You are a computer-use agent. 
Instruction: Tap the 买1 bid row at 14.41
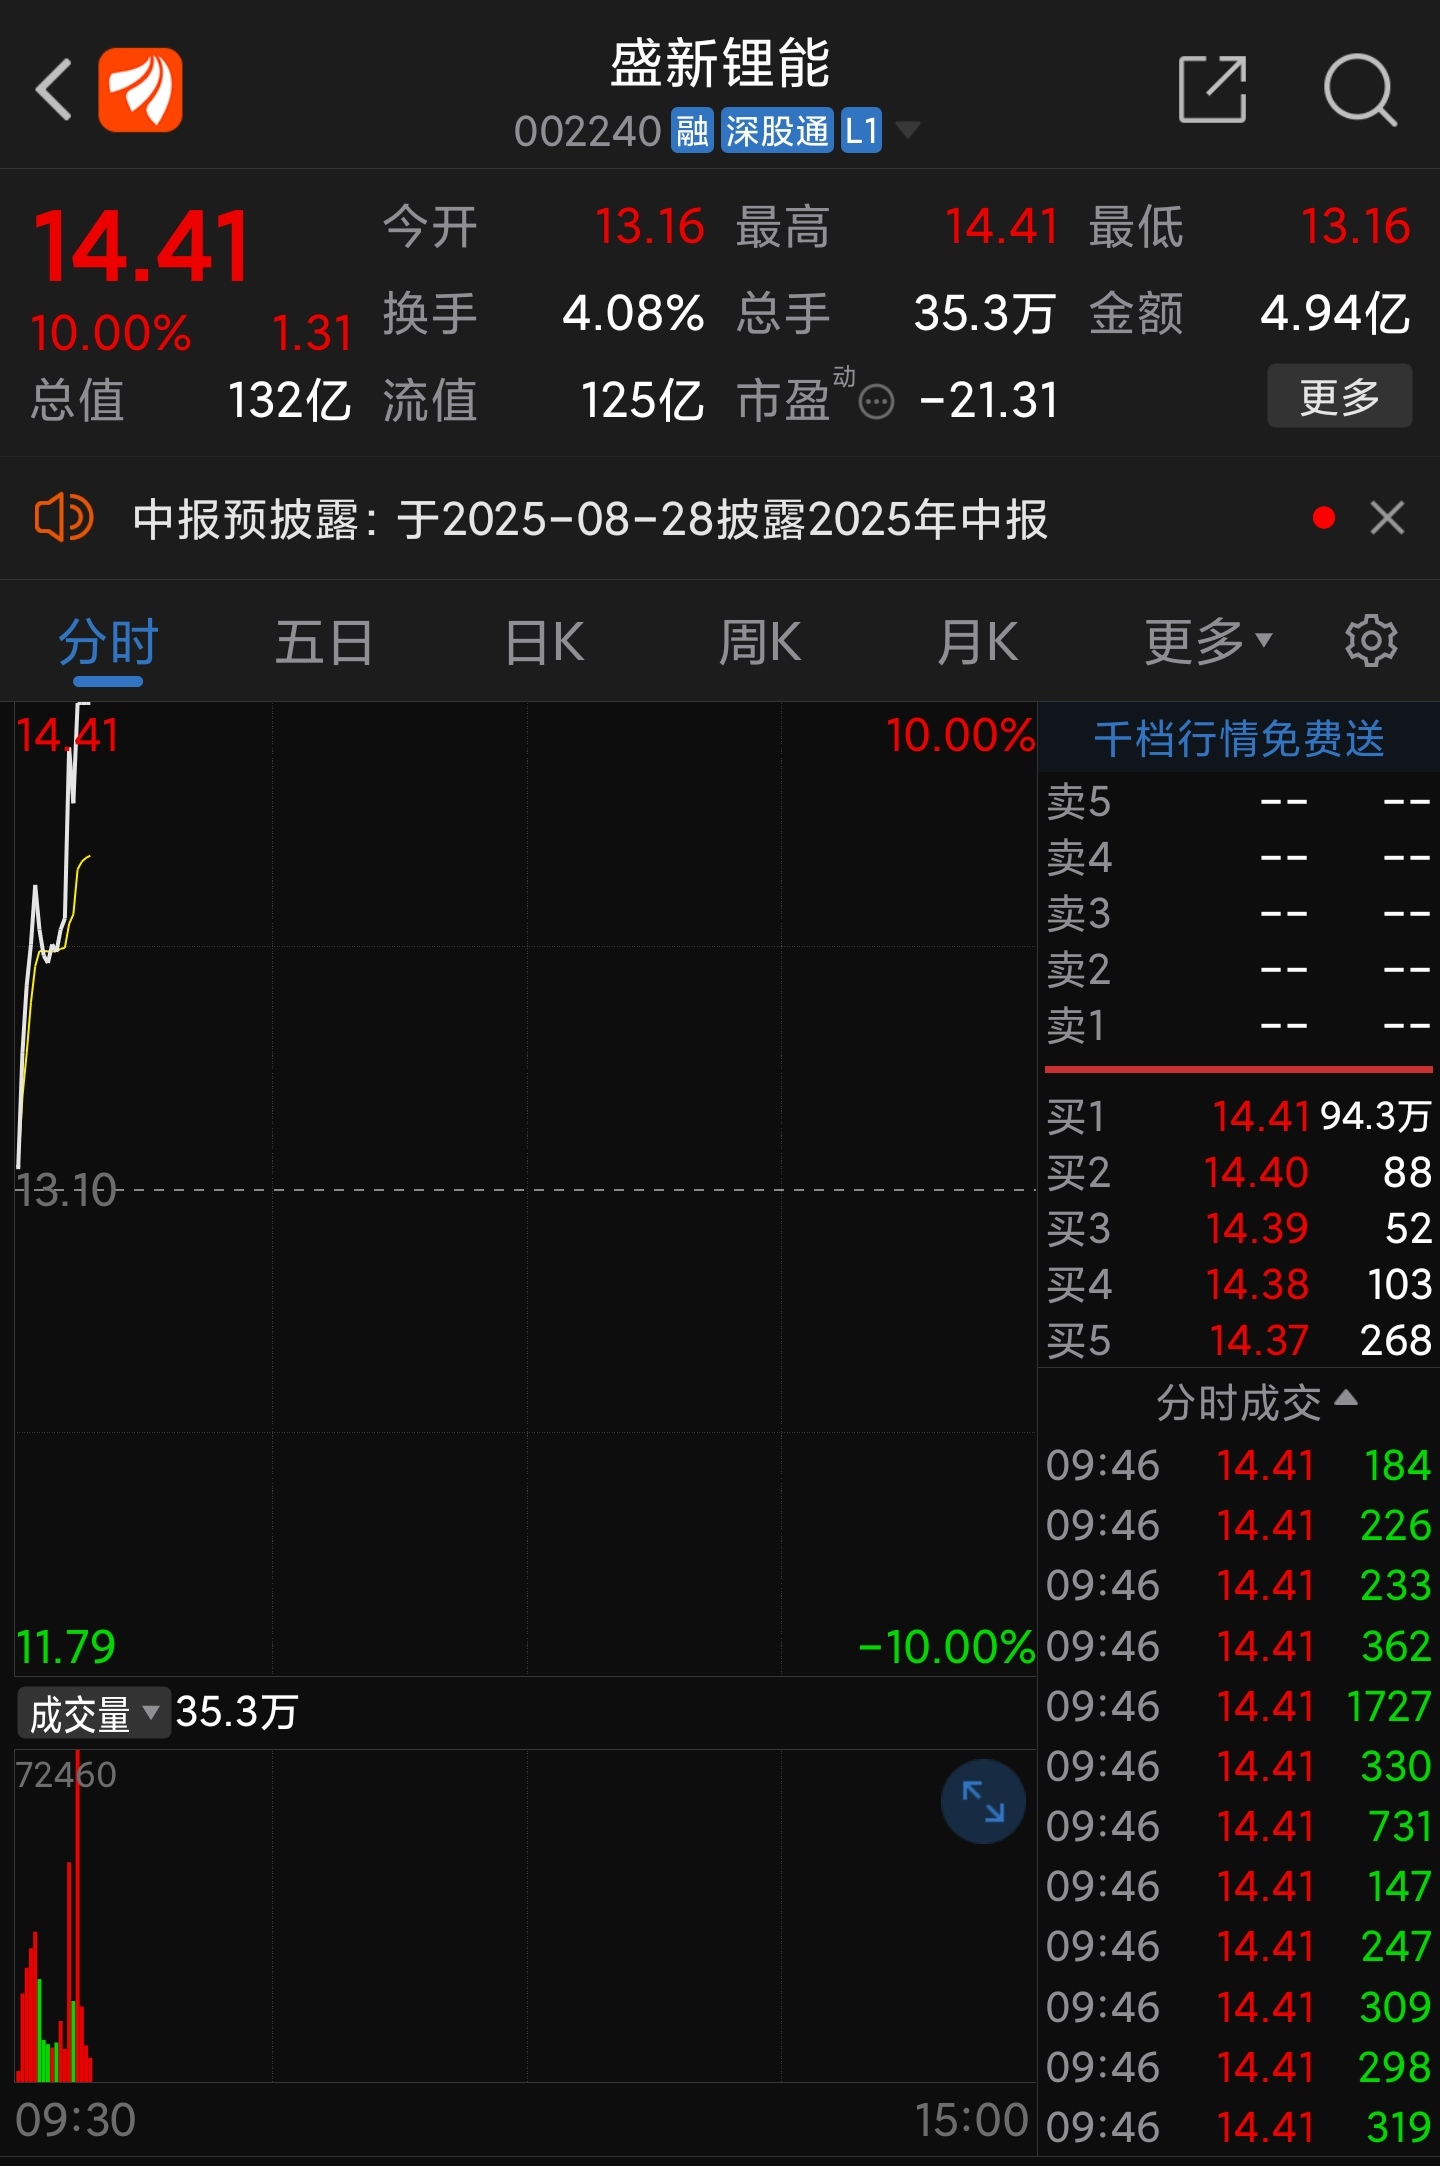pyautogui.click(x=1239, y=1116)
